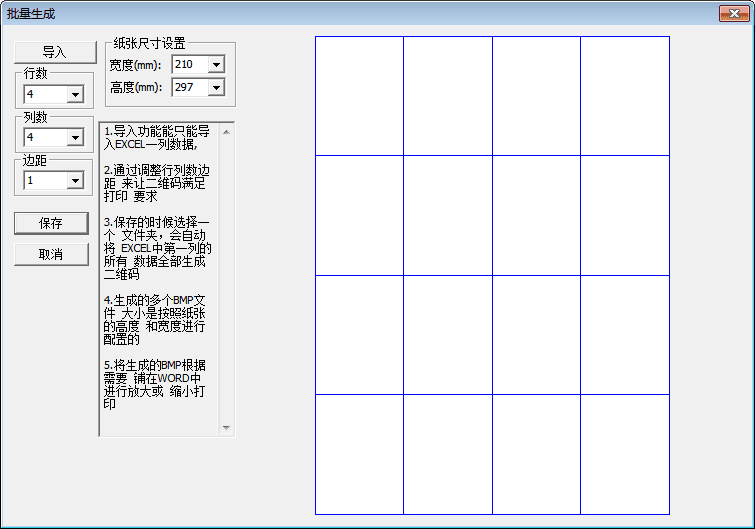755x529 pixels.
Task: Open the 宽度 width dropdown arrow
Action: click(x=216, y=65)
